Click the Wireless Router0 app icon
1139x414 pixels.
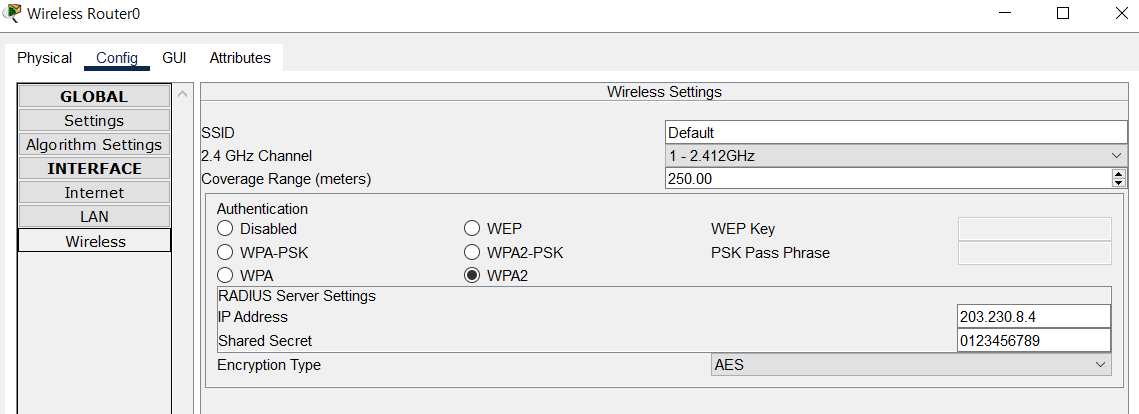coord(13,14)
